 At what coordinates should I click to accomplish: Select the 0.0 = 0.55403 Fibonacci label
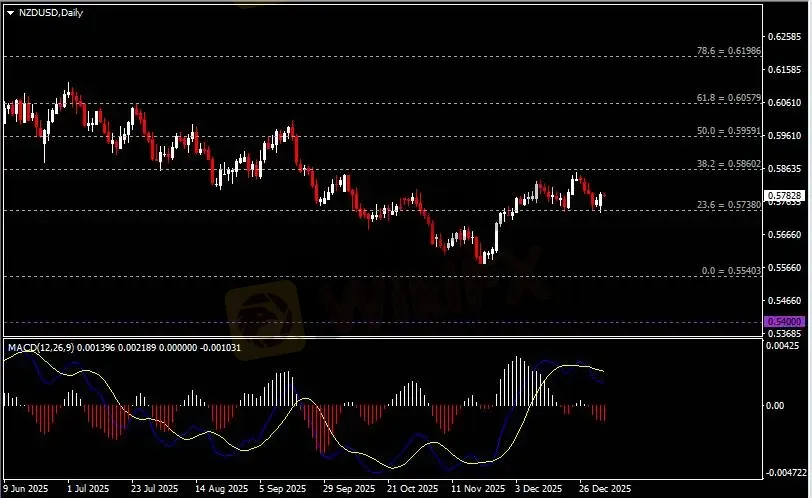click(x=731, y=271)
